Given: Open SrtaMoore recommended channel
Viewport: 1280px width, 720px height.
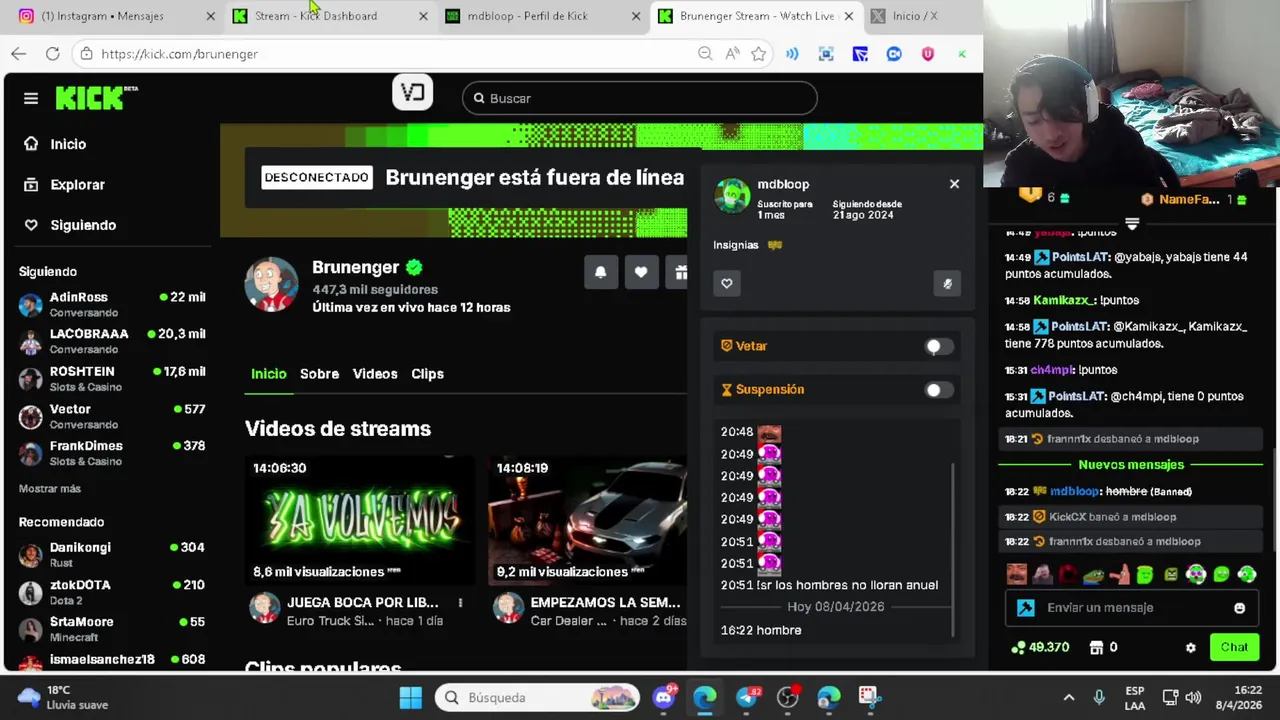Looking at the screenshot, I should pos(112,629).
